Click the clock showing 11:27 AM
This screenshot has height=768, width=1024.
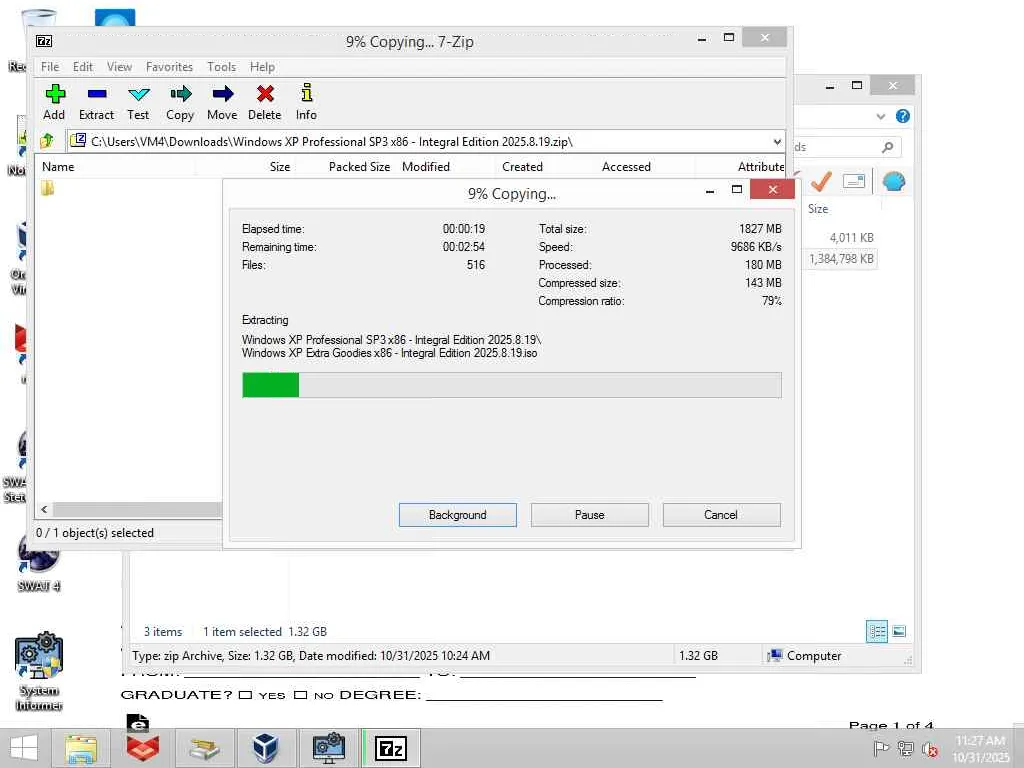(x=980, y=741)
